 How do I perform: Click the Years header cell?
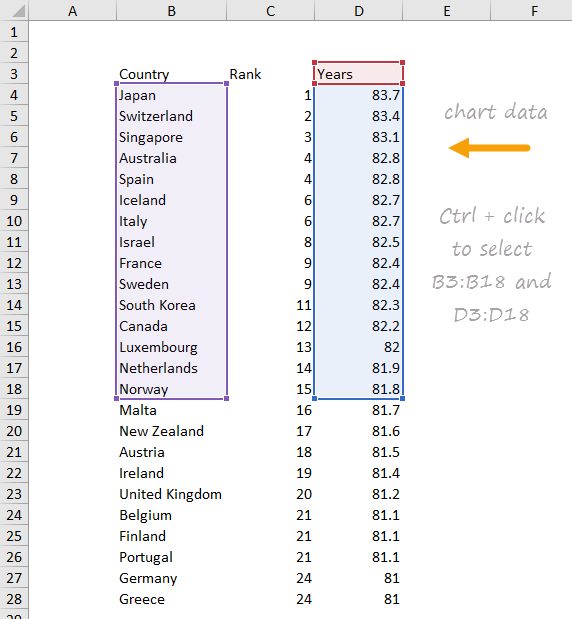point(358,74)
